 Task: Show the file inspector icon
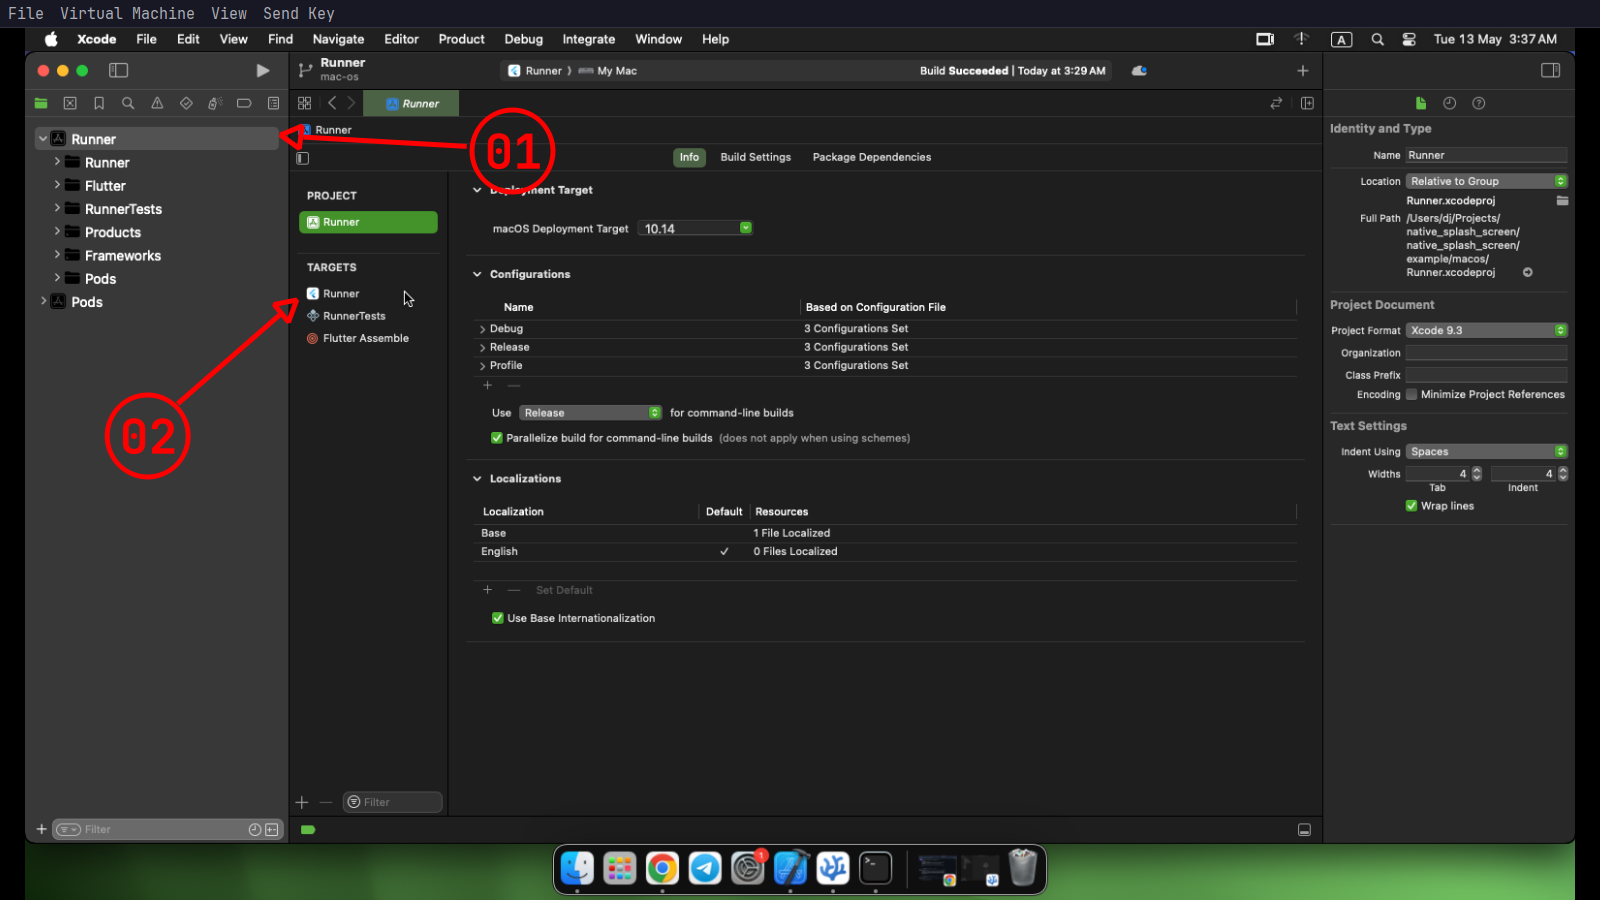click(x=1421, y=103)
